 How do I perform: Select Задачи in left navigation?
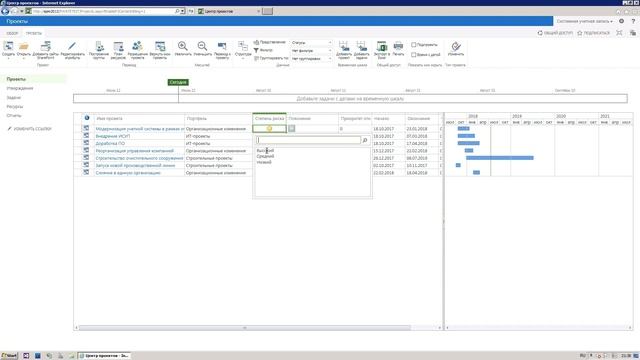point(13,98)
